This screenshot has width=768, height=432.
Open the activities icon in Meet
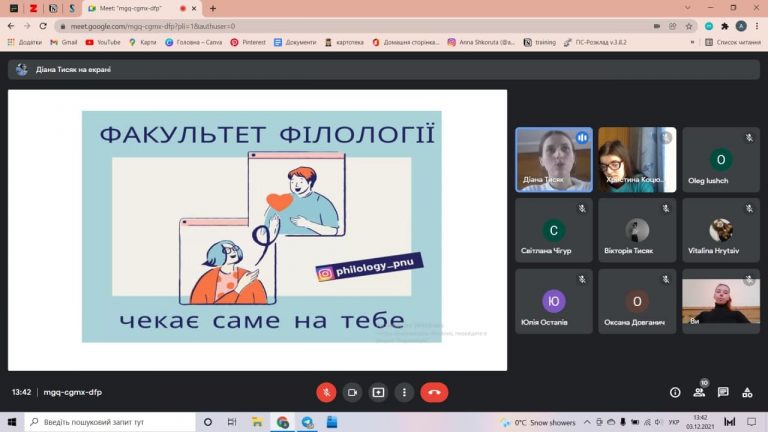pyautogui.click(x=747, y=392)
